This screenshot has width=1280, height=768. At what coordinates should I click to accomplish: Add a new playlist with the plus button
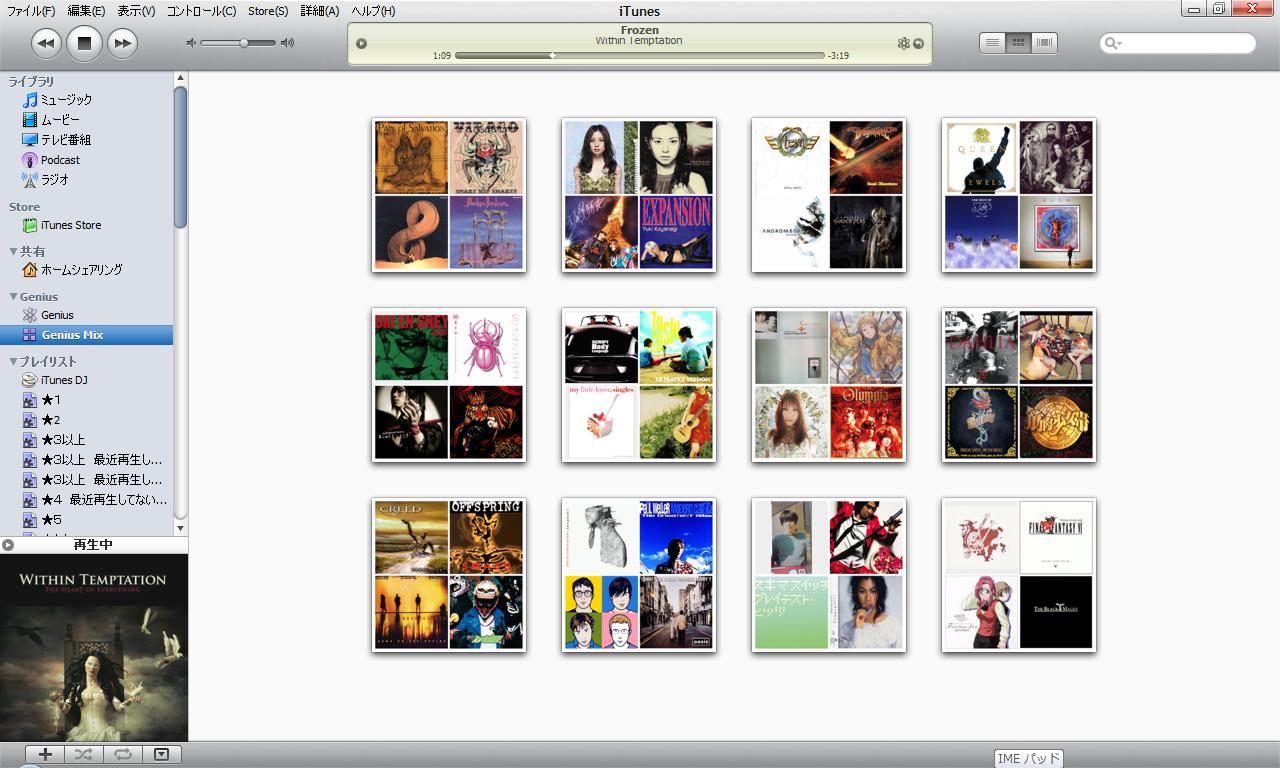[x=45, y=755]
